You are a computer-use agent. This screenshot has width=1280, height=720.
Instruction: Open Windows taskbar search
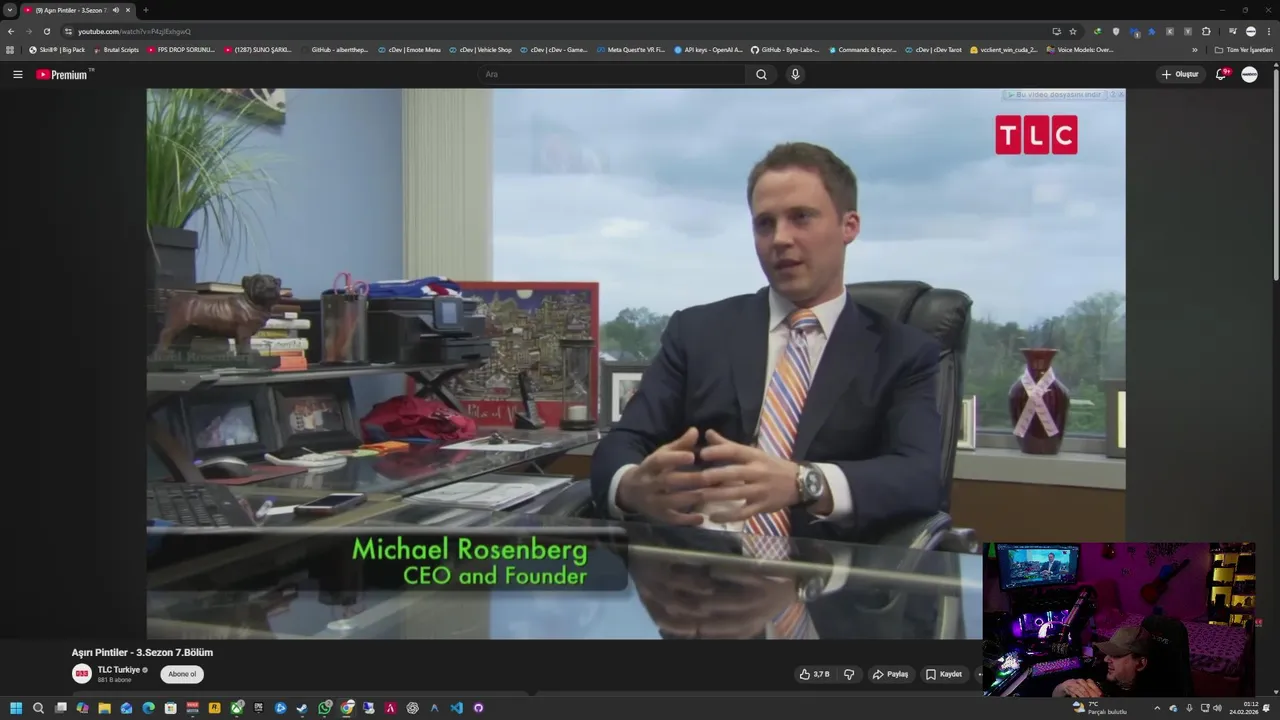(38, 708)
